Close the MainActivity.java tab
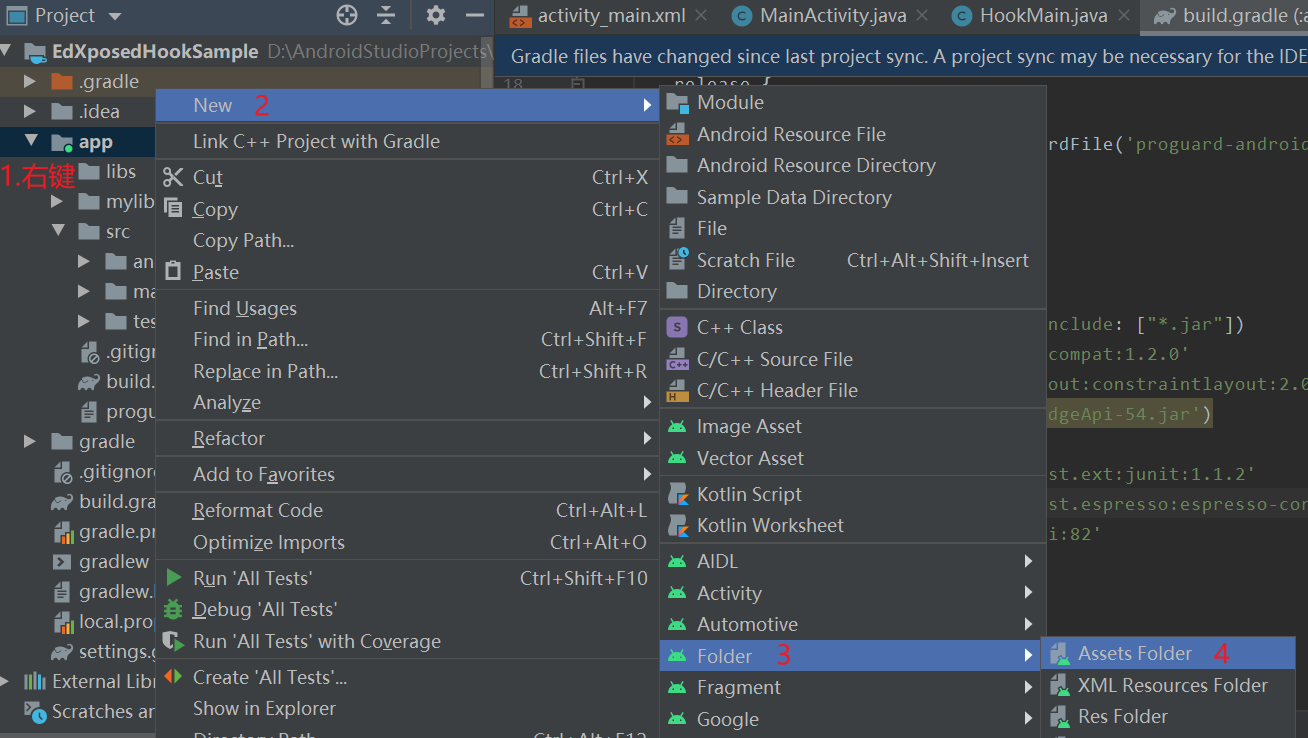 click(x=920, y=15)
